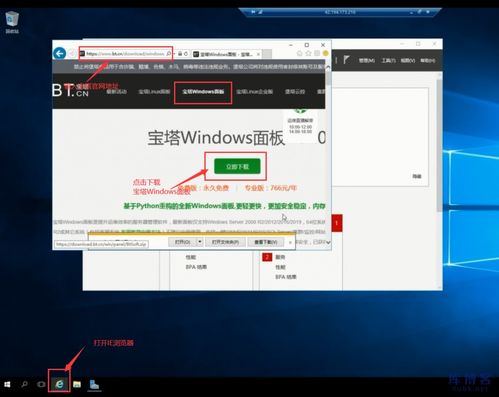The height and width of the screenshot is (397, 499).
Task: Click the 查看下载 button in download bar
Action: tap(266, 242)
